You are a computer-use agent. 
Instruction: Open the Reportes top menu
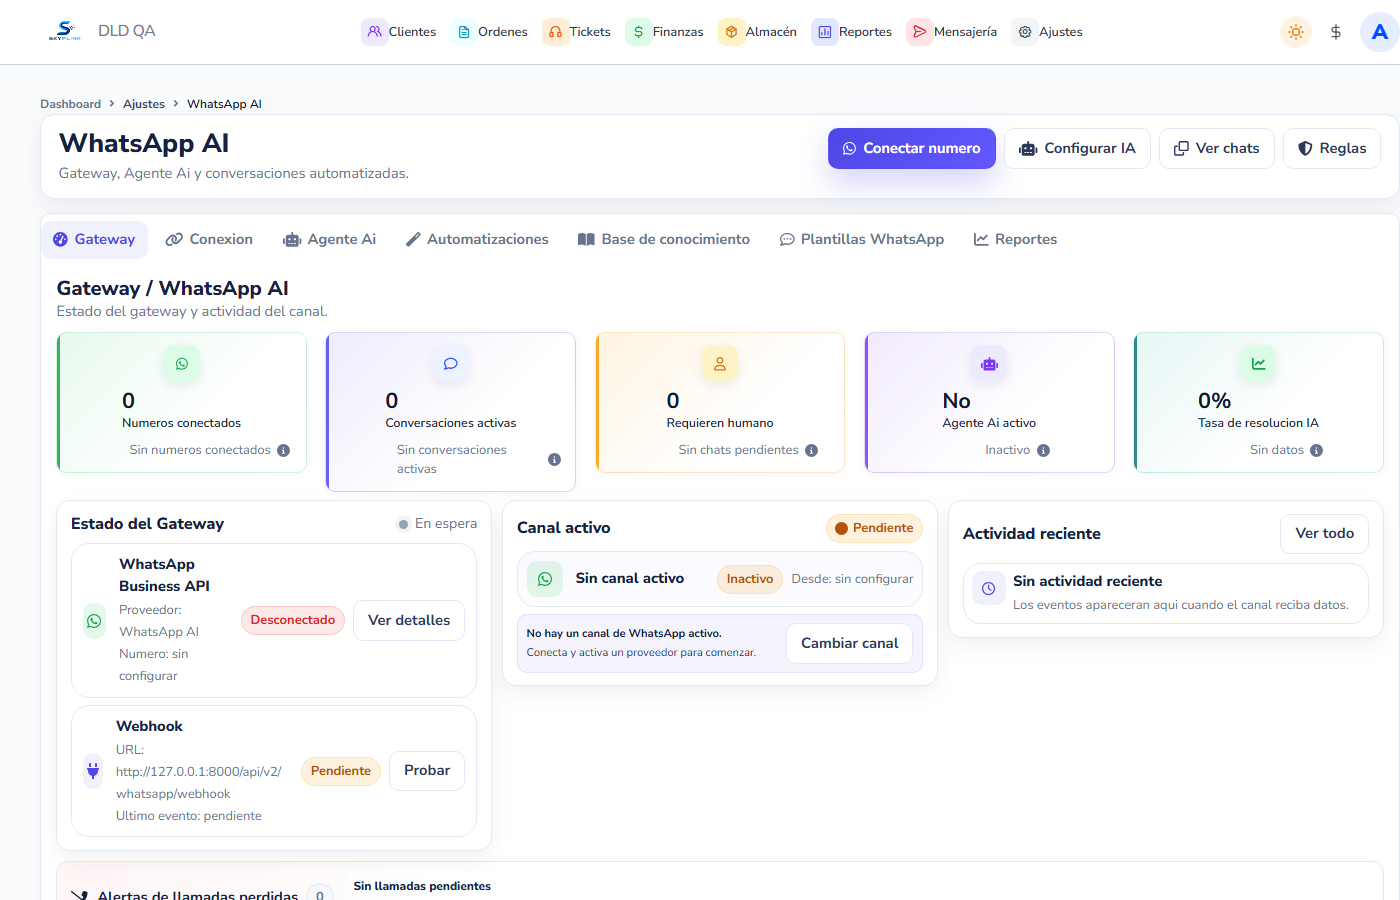pos(852,32)
